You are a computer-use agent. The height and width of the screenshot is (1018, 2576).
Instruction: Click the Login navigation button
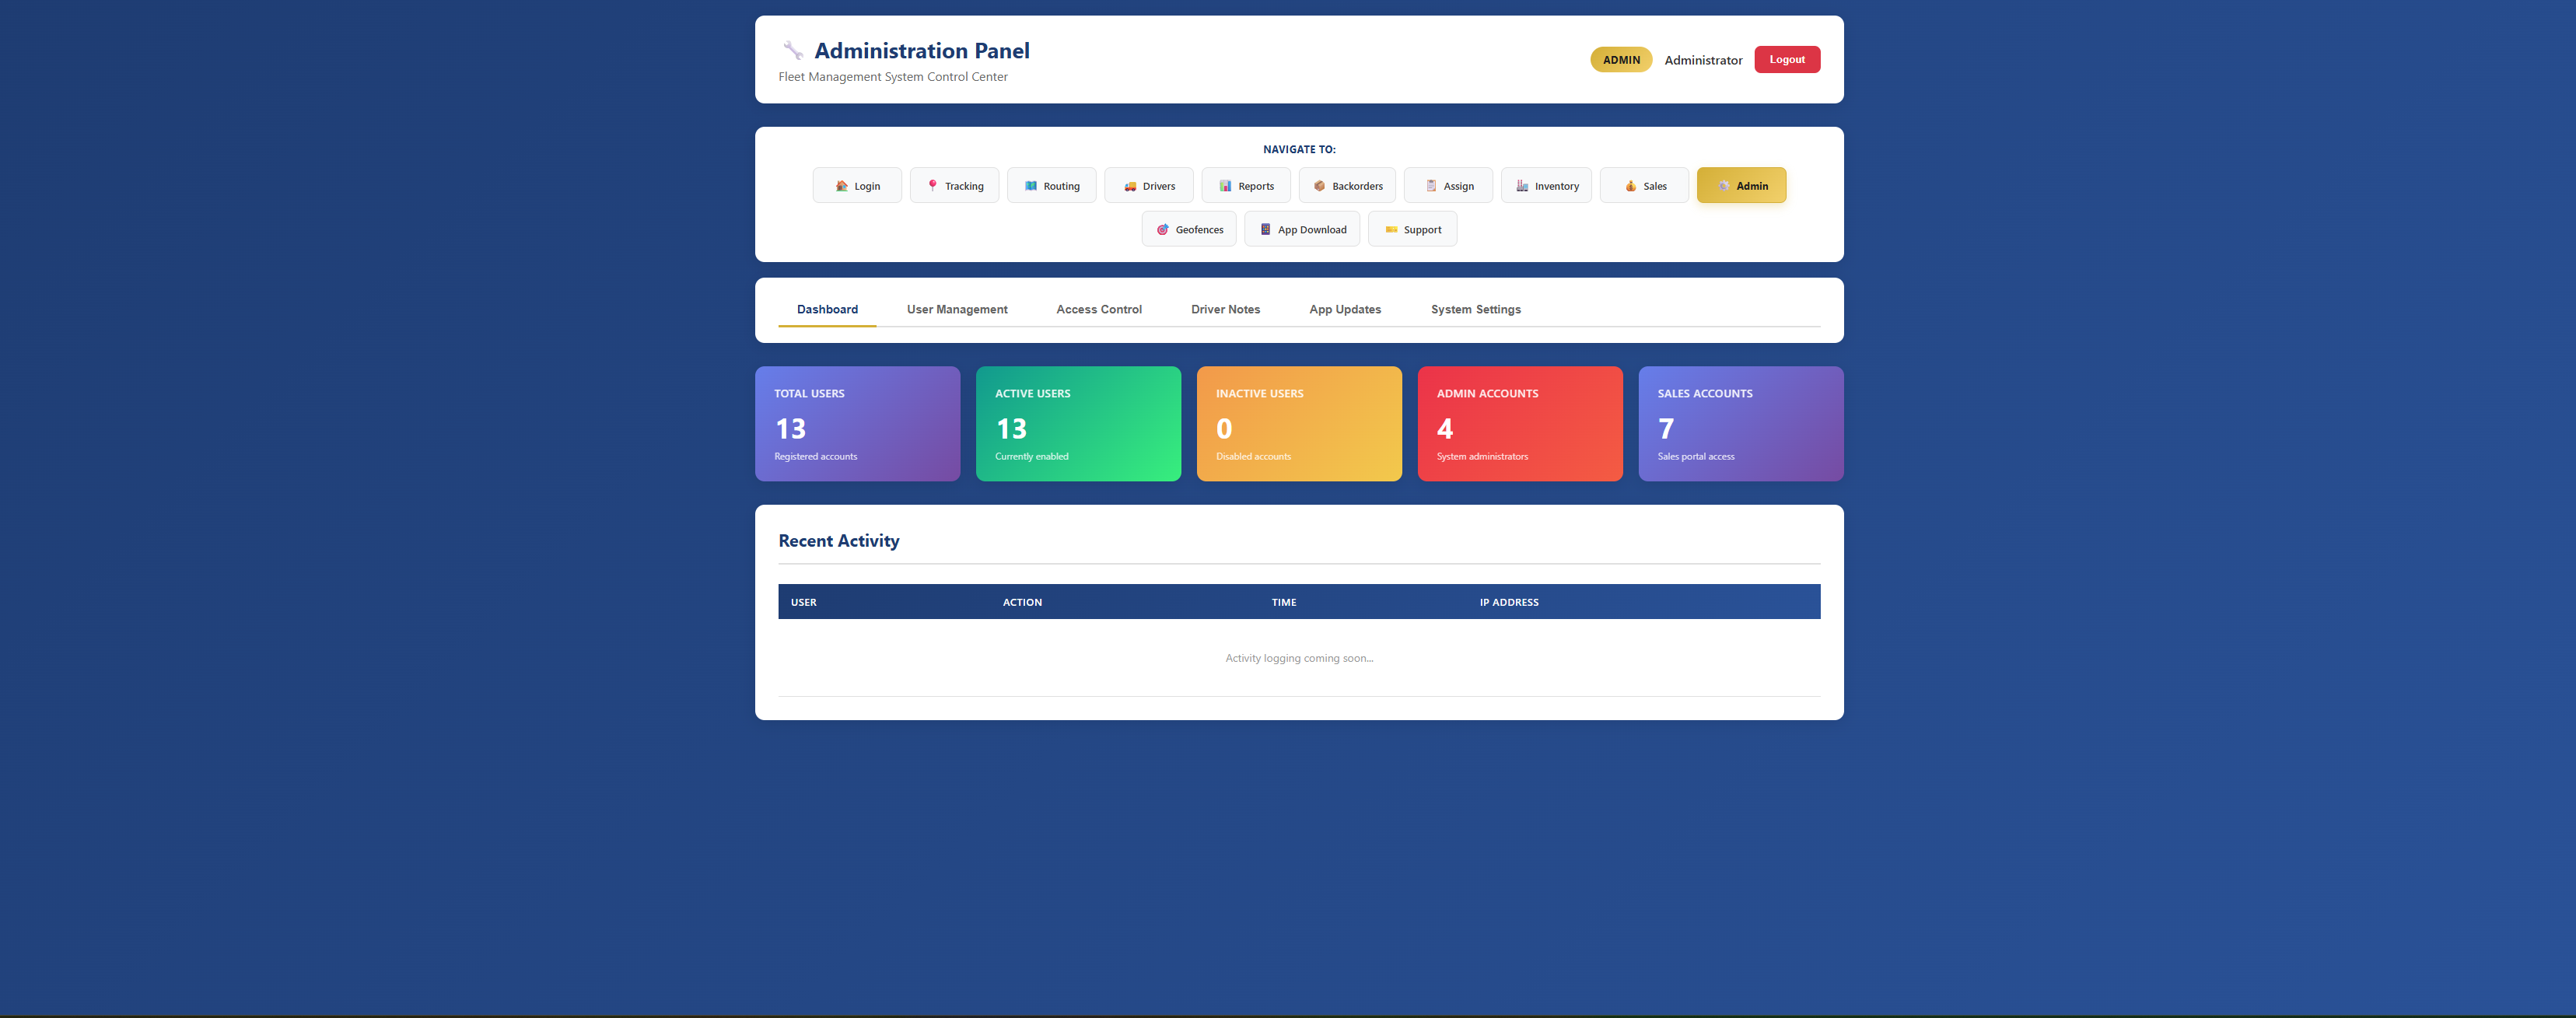click(856, 185)
